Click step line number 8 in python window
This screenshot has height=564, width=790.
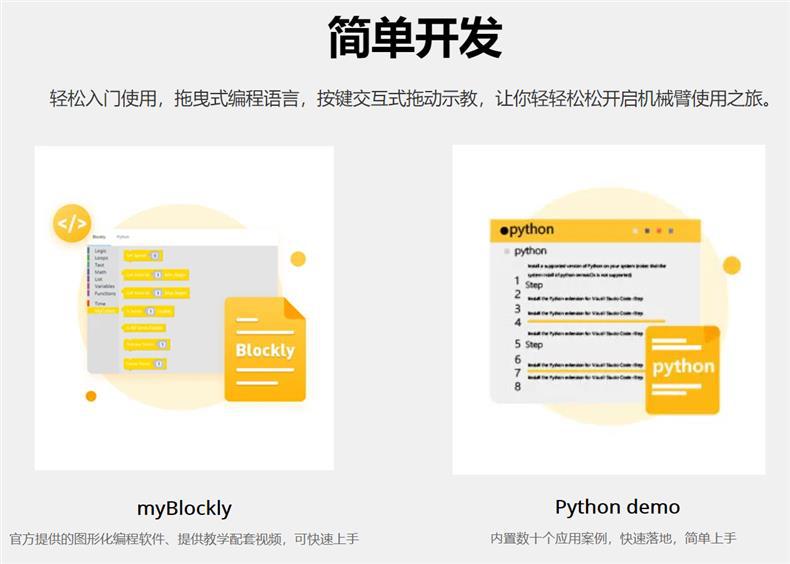click(x=517, y=387)
